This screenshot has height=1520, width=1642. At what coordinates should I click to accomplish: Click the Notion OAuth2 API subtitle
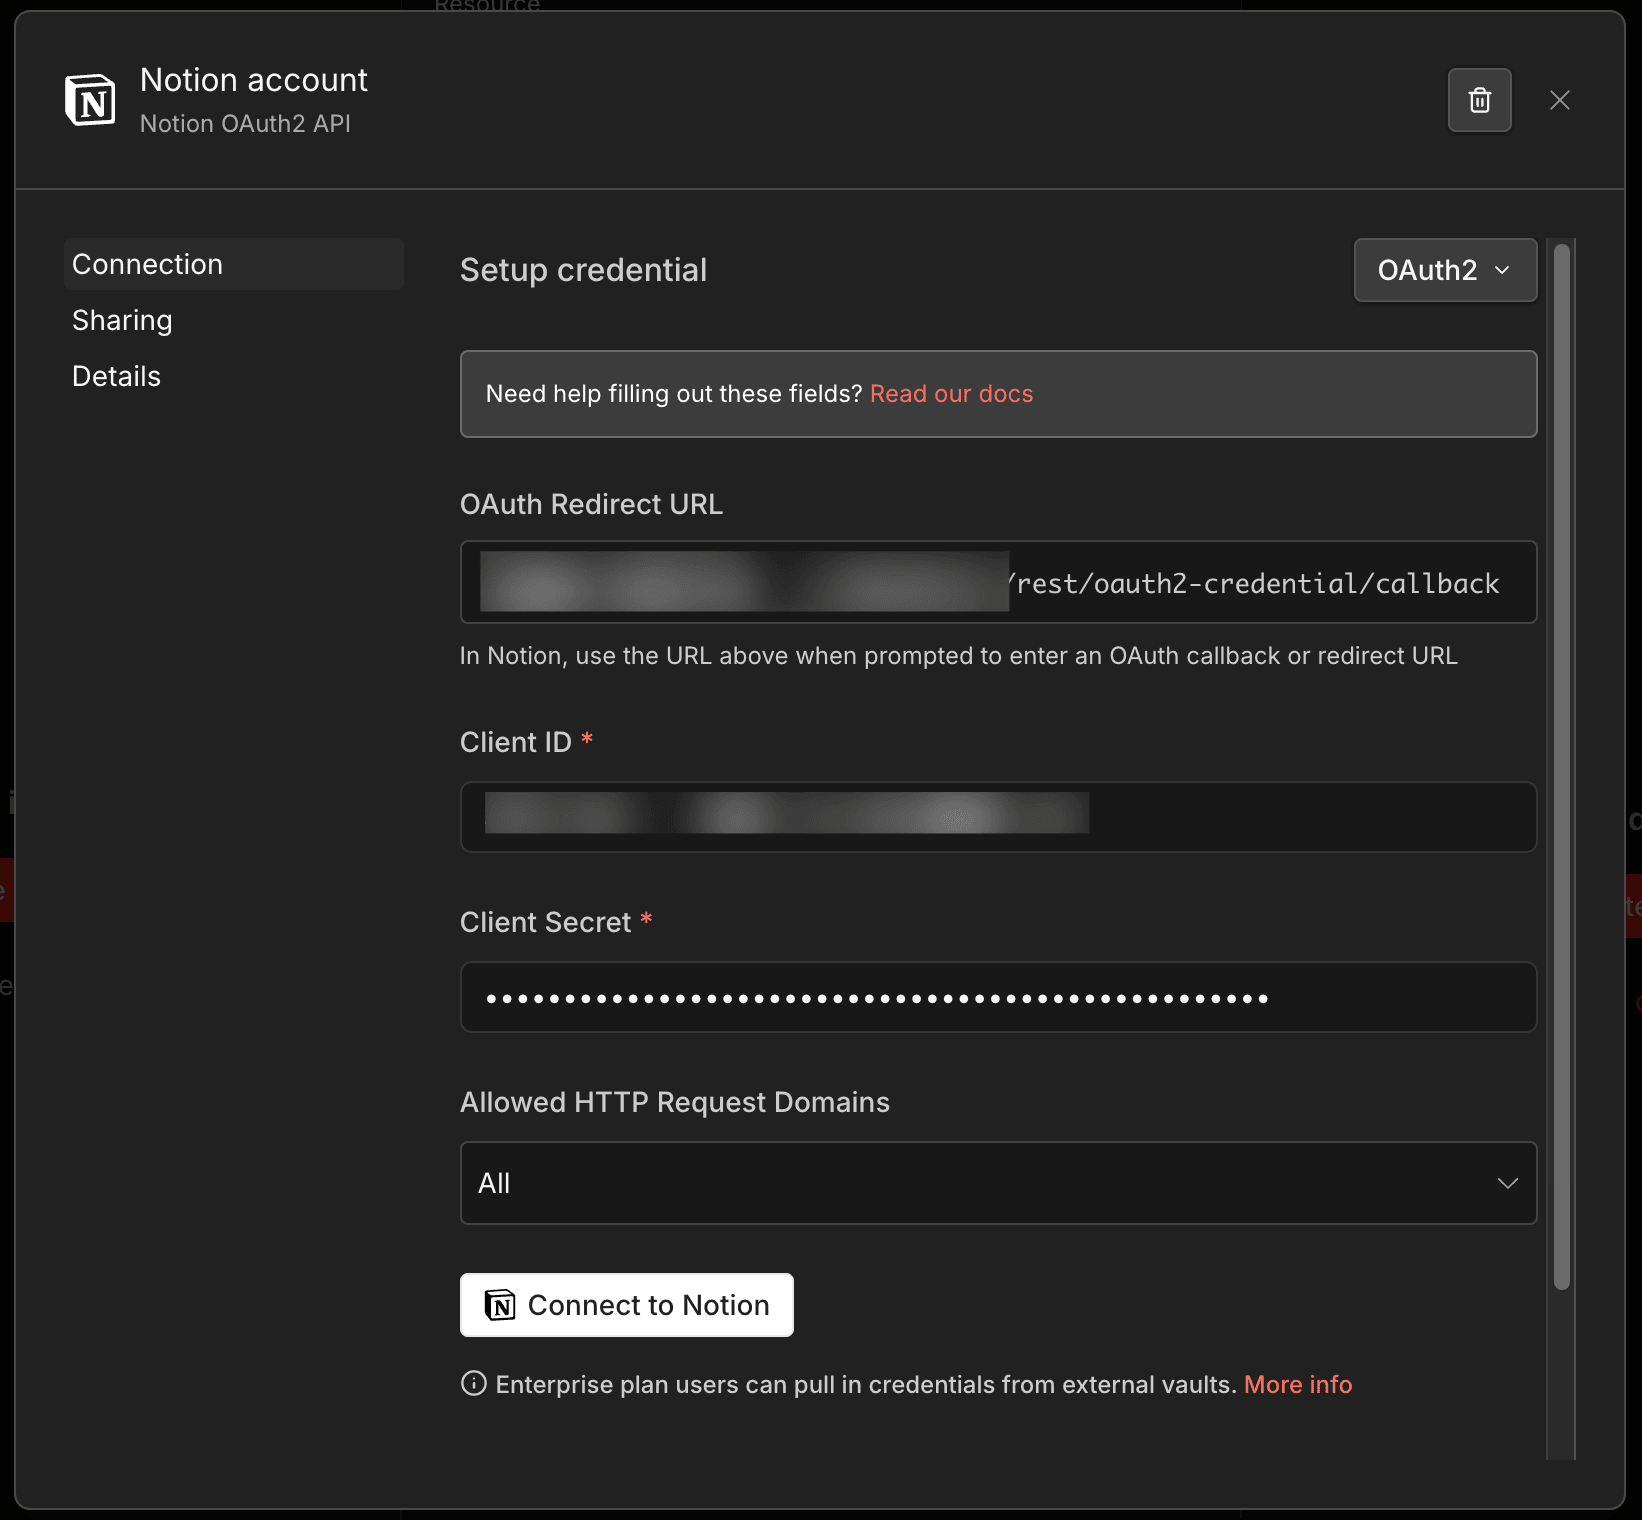click(x=245, y=123)
